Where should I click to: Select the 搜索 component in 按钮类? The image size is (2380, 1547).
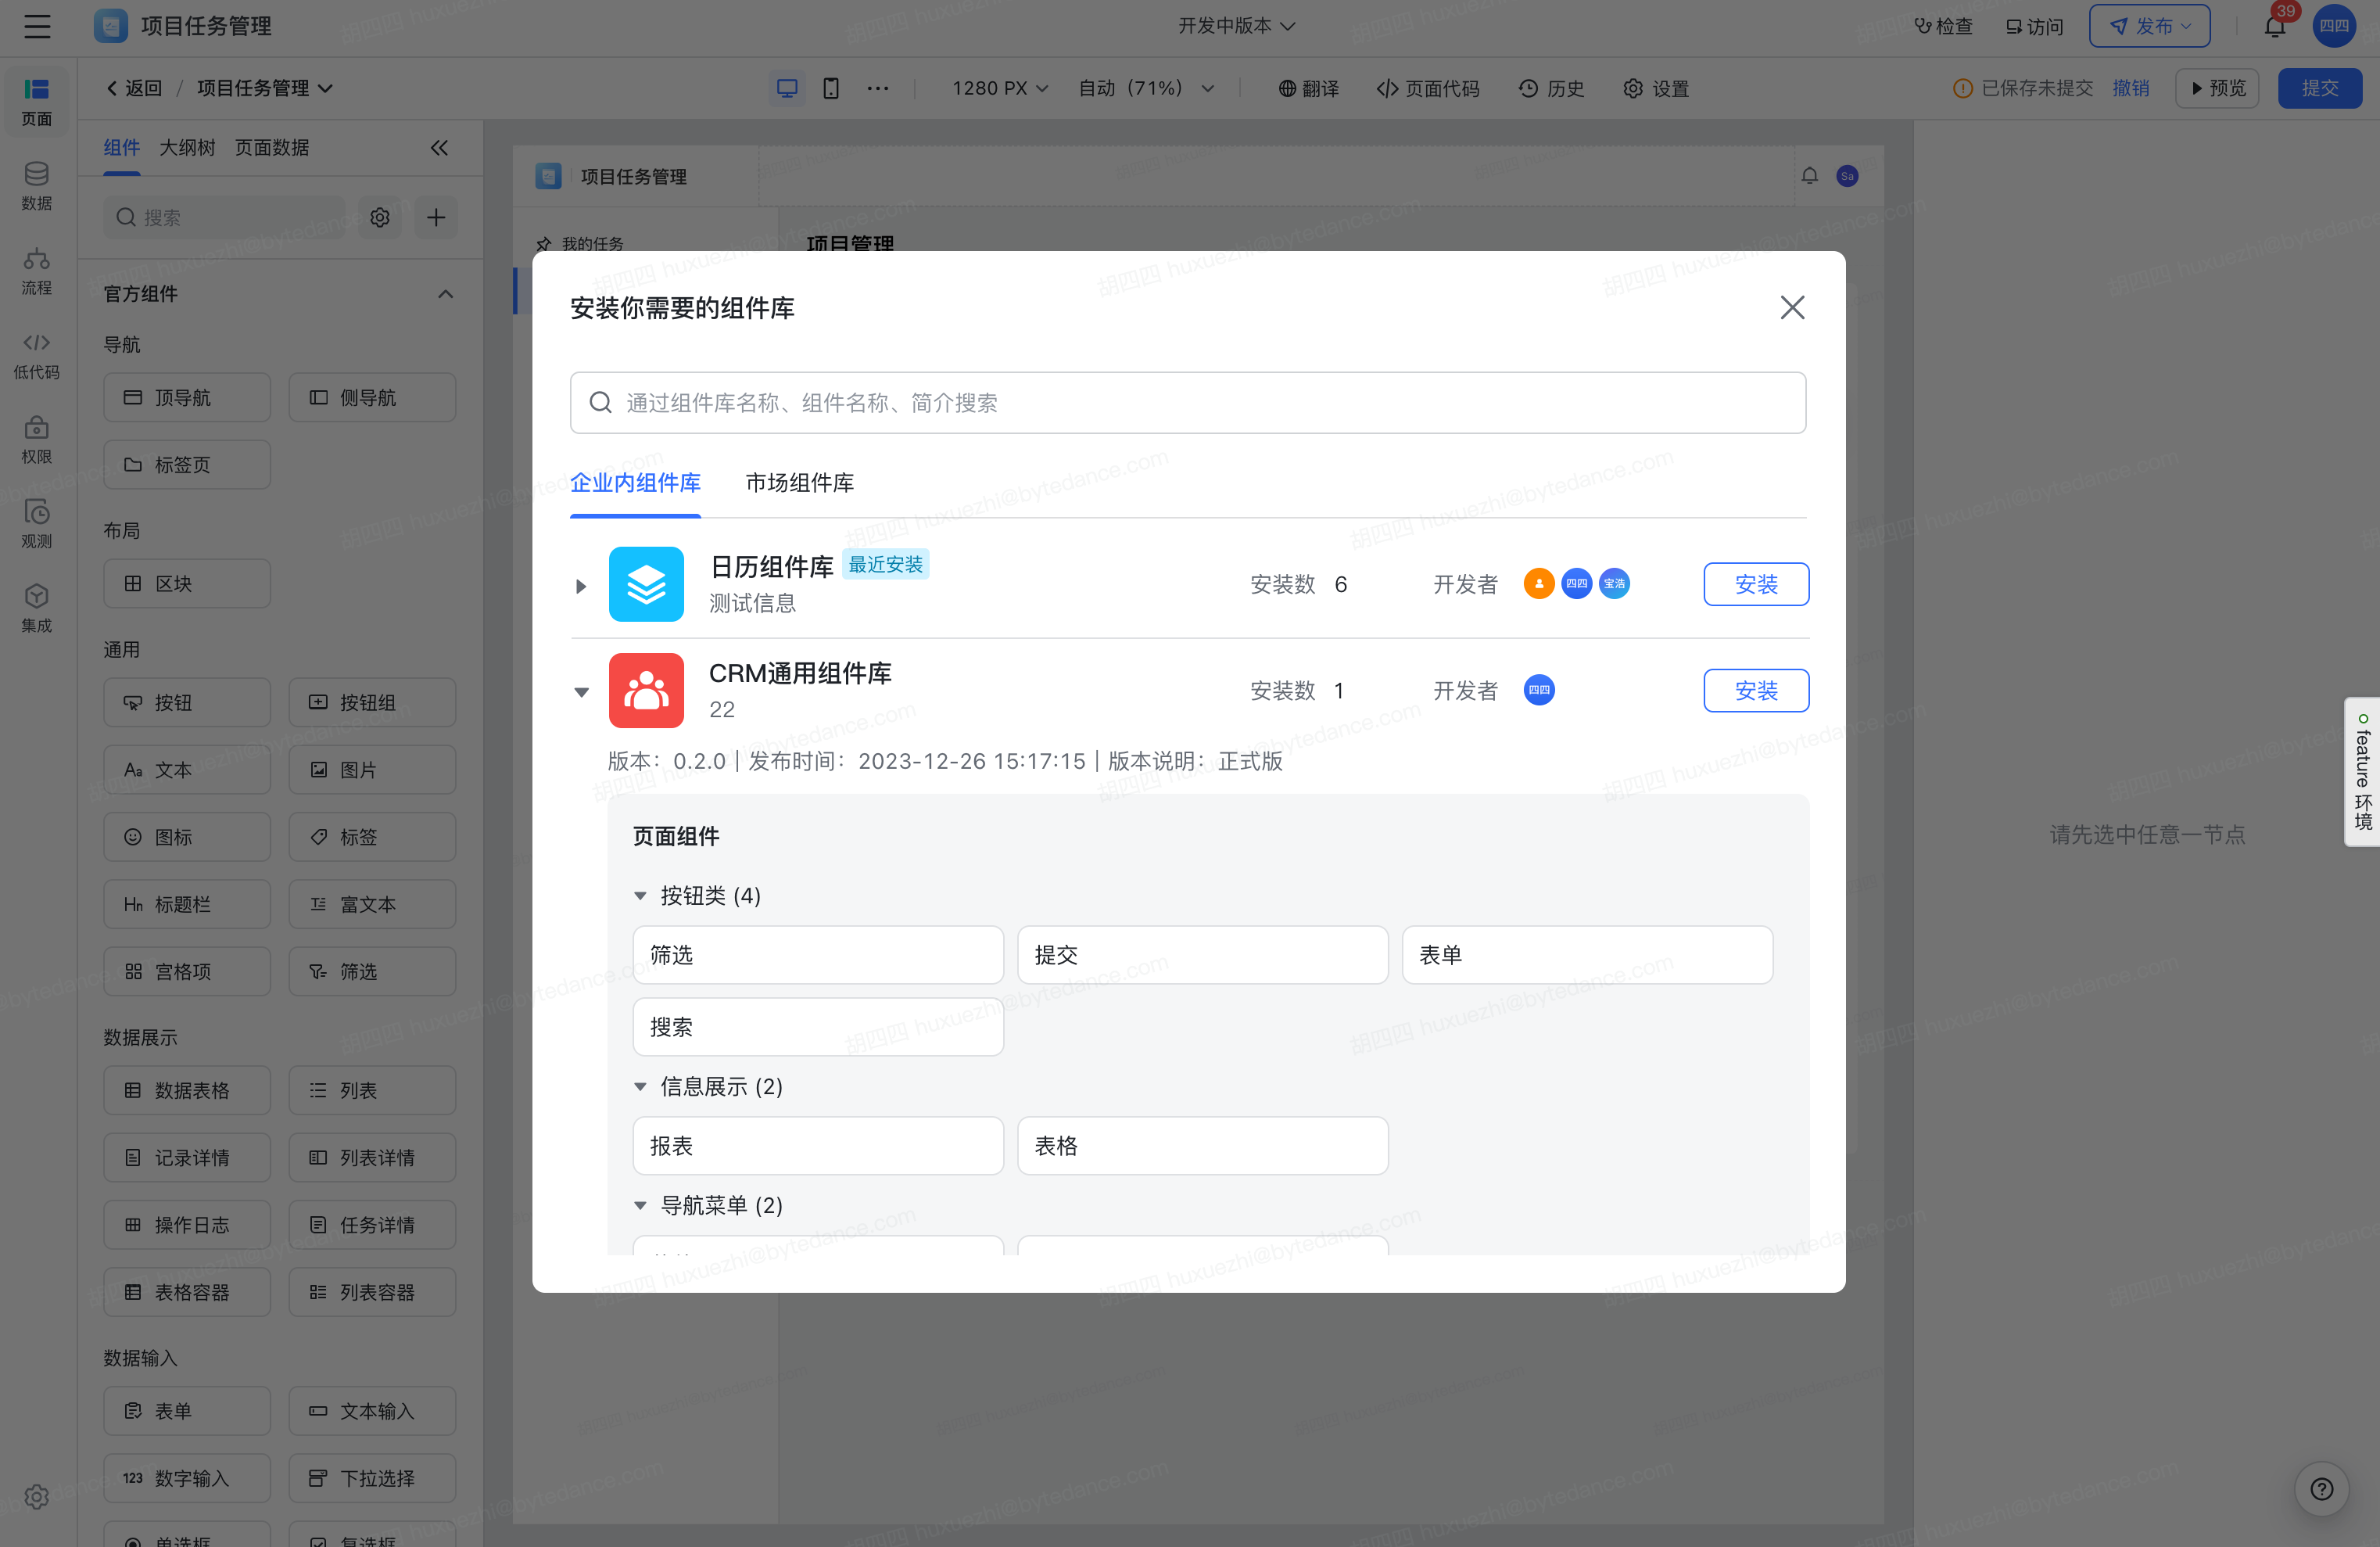(818, 1027)
